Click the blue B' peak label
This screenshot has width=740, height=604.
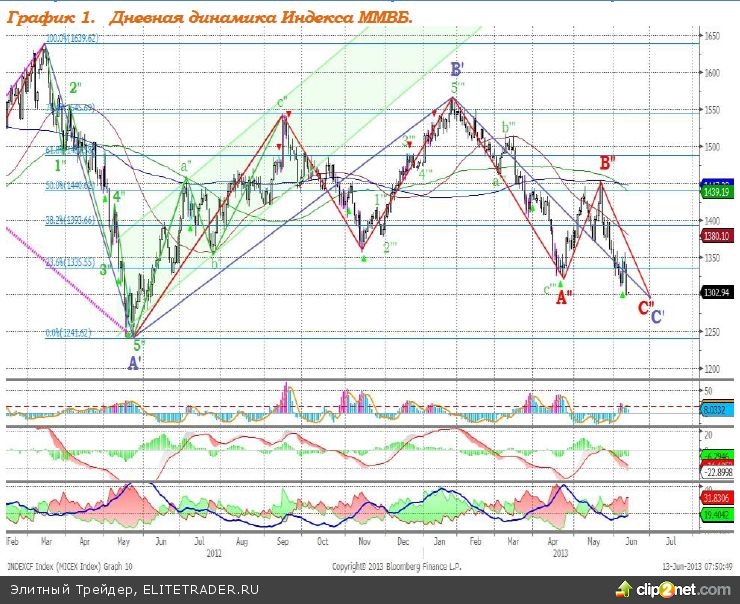click(457, 69)
